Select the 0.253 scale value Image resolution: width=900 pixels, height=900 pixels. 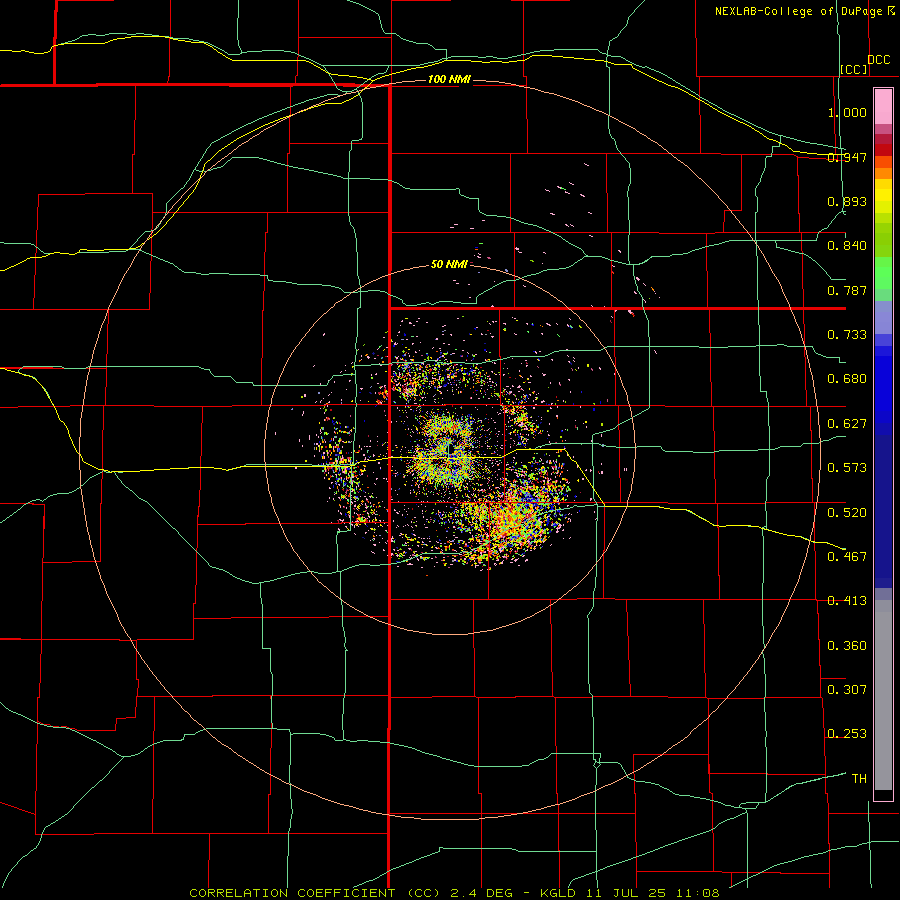tap(847, 734)
